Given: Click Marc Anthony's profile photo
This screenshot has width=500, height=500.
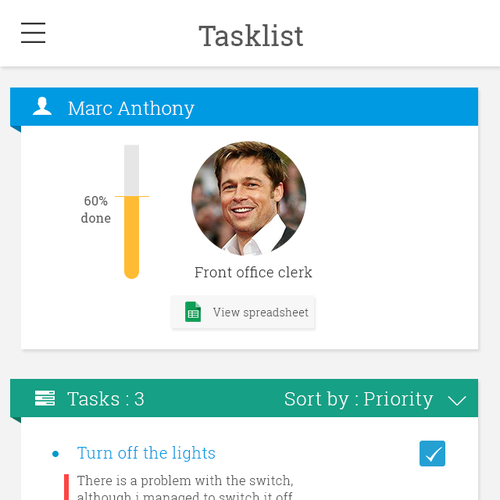Looking at the screenshot, I should pyautogui.click(x=249, y=198).
